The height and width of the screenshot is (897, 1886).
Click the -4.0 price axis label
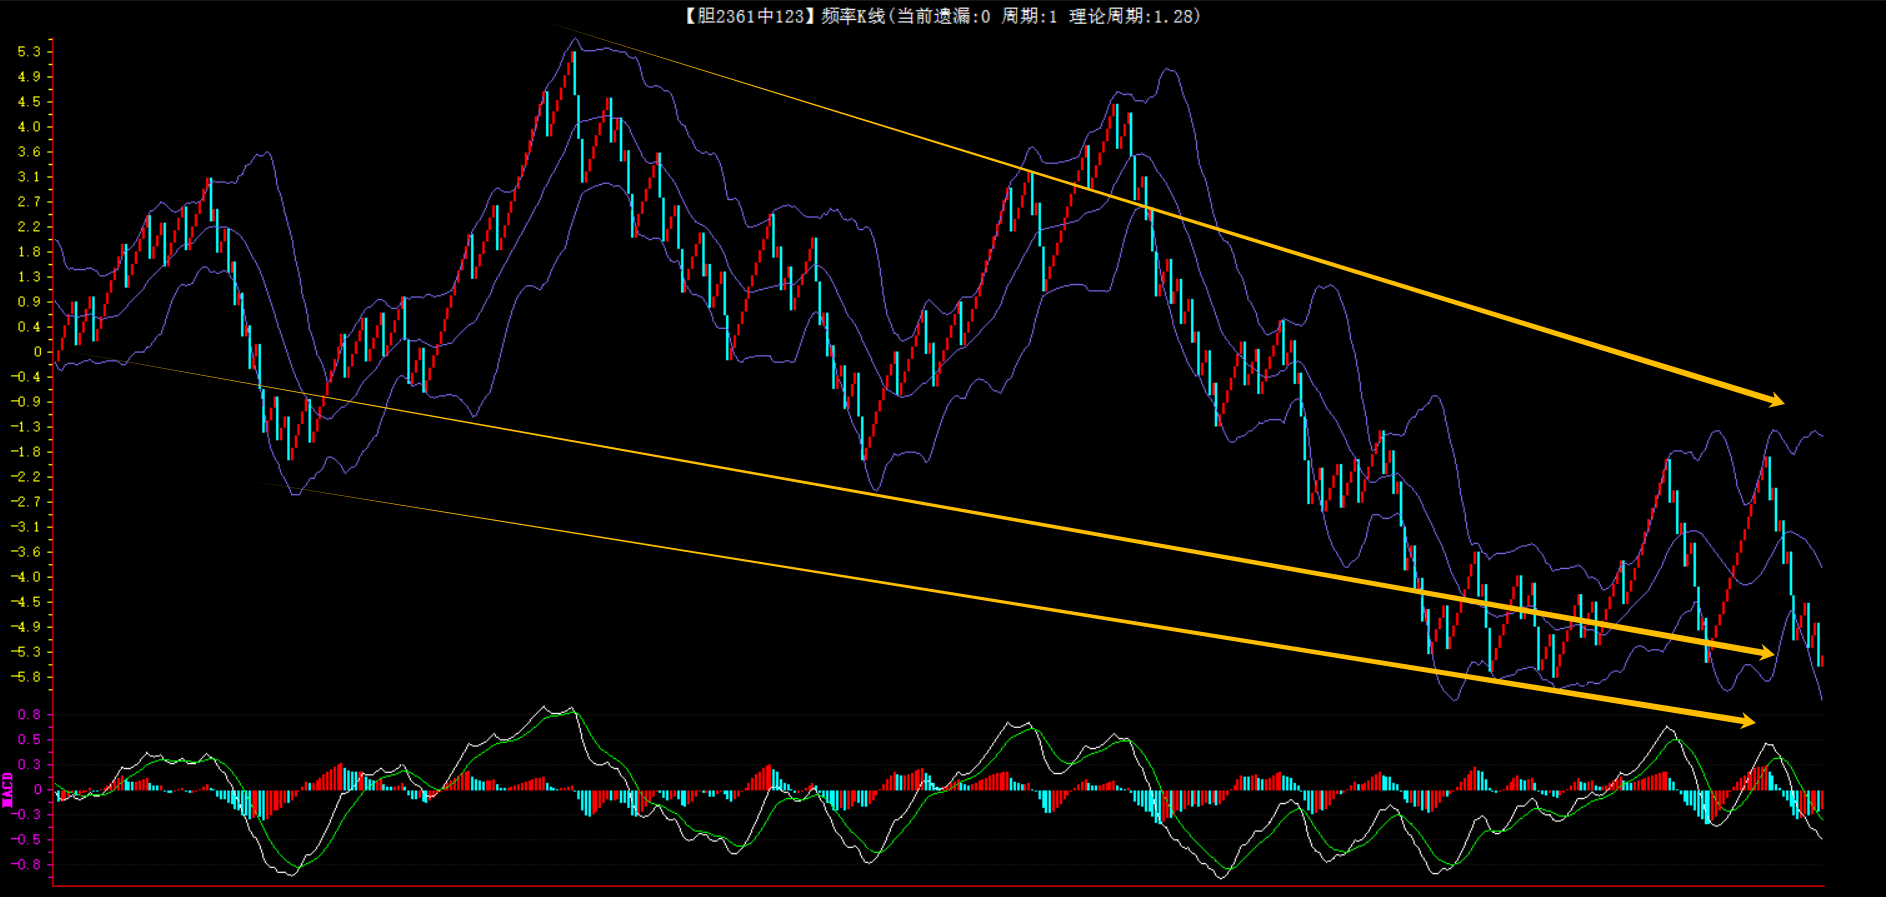click(26, 577)
